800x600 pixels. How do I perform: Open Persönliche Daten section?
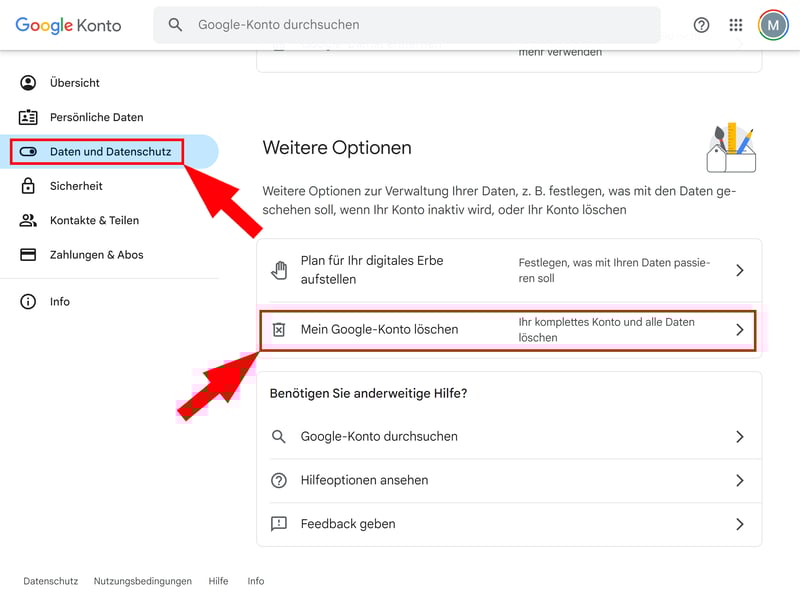[96, 117]
